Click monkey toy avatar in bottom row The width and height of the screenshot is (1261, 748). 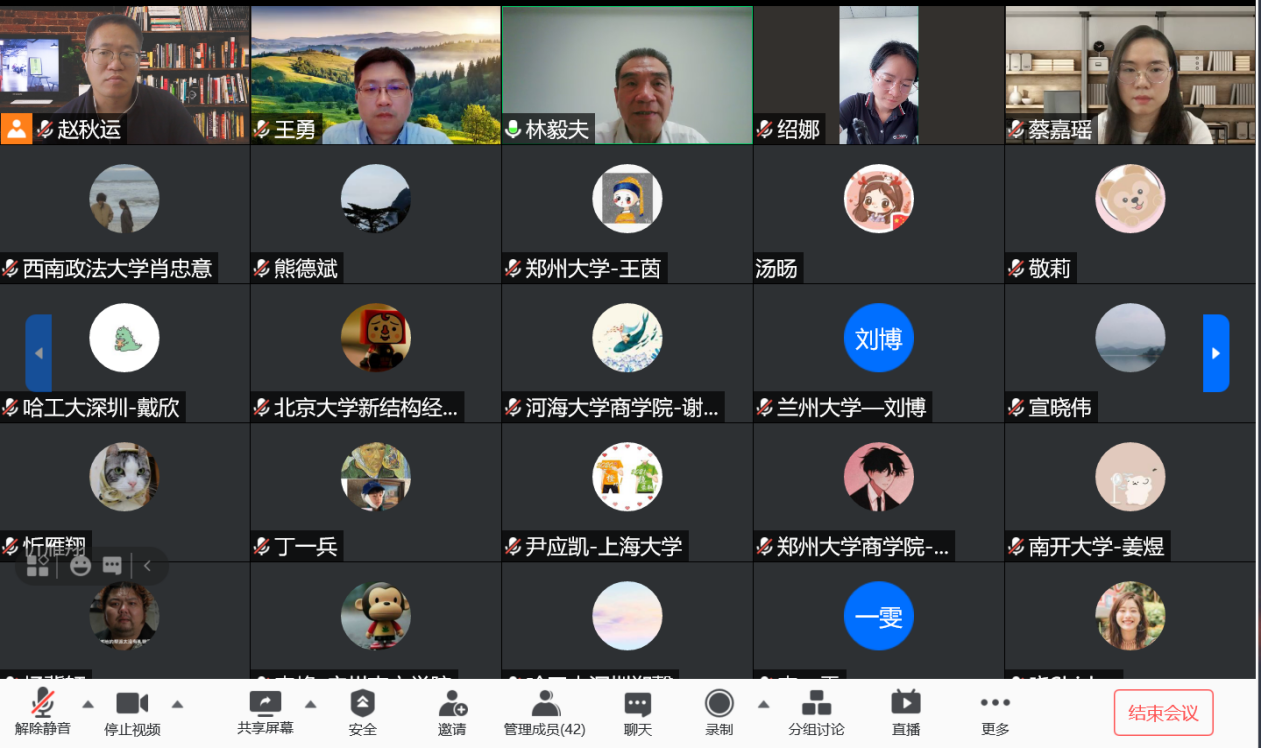coord(376,617)
